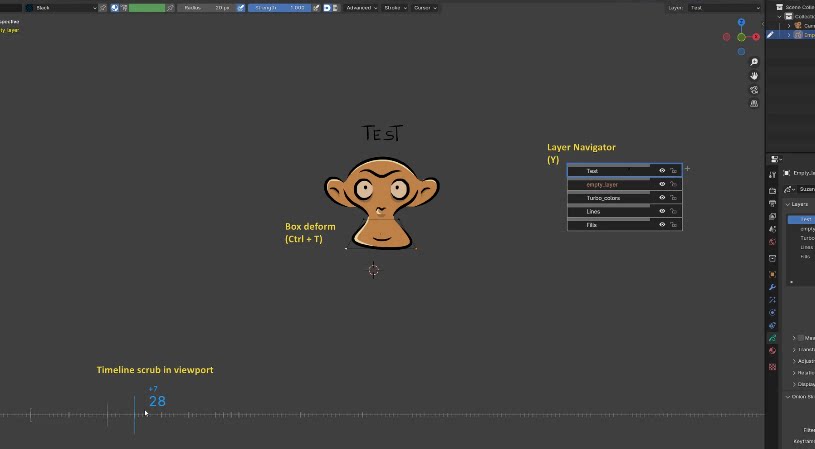Image resolution: width=815 pixels, height=449 pixels.
Task: Expand the Display panel
Action: (x=794, y=384)
